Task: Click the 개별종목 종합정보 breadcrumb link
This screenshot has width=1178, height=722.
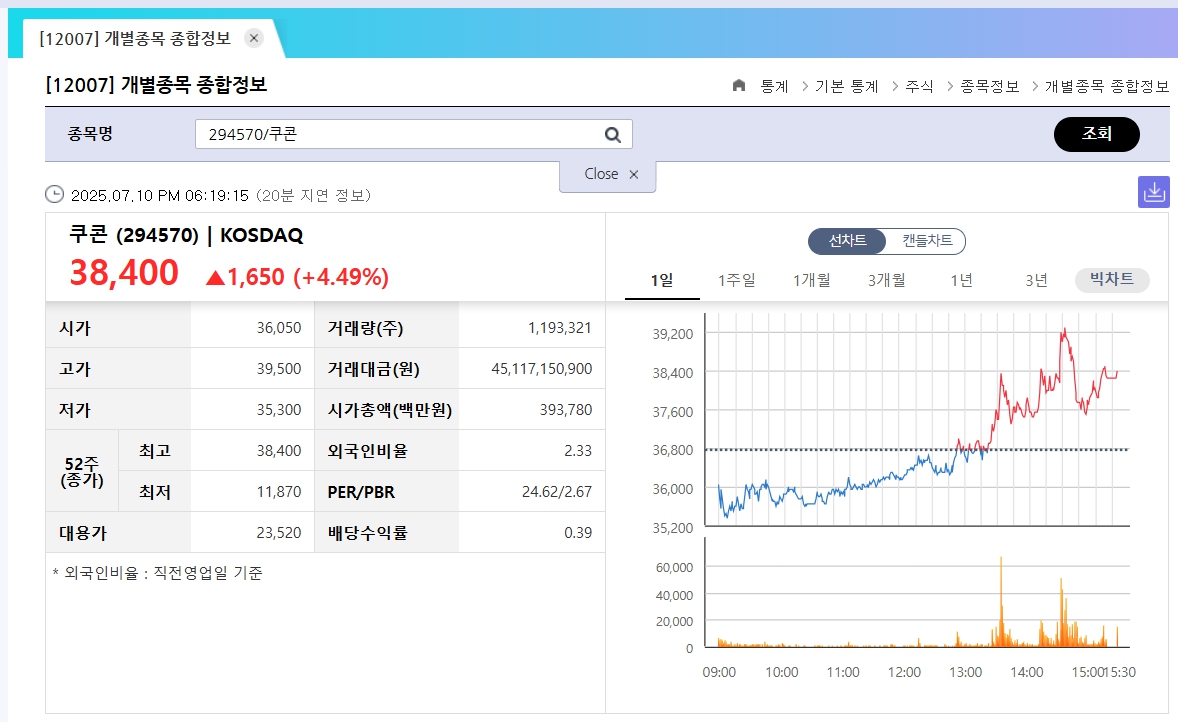Action: tap(1107, 86)
